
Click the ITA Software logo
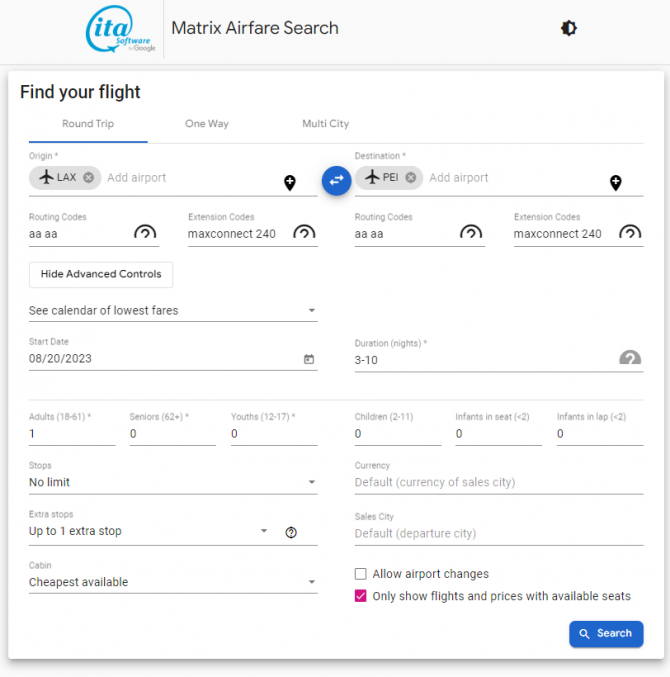[120, 29]
